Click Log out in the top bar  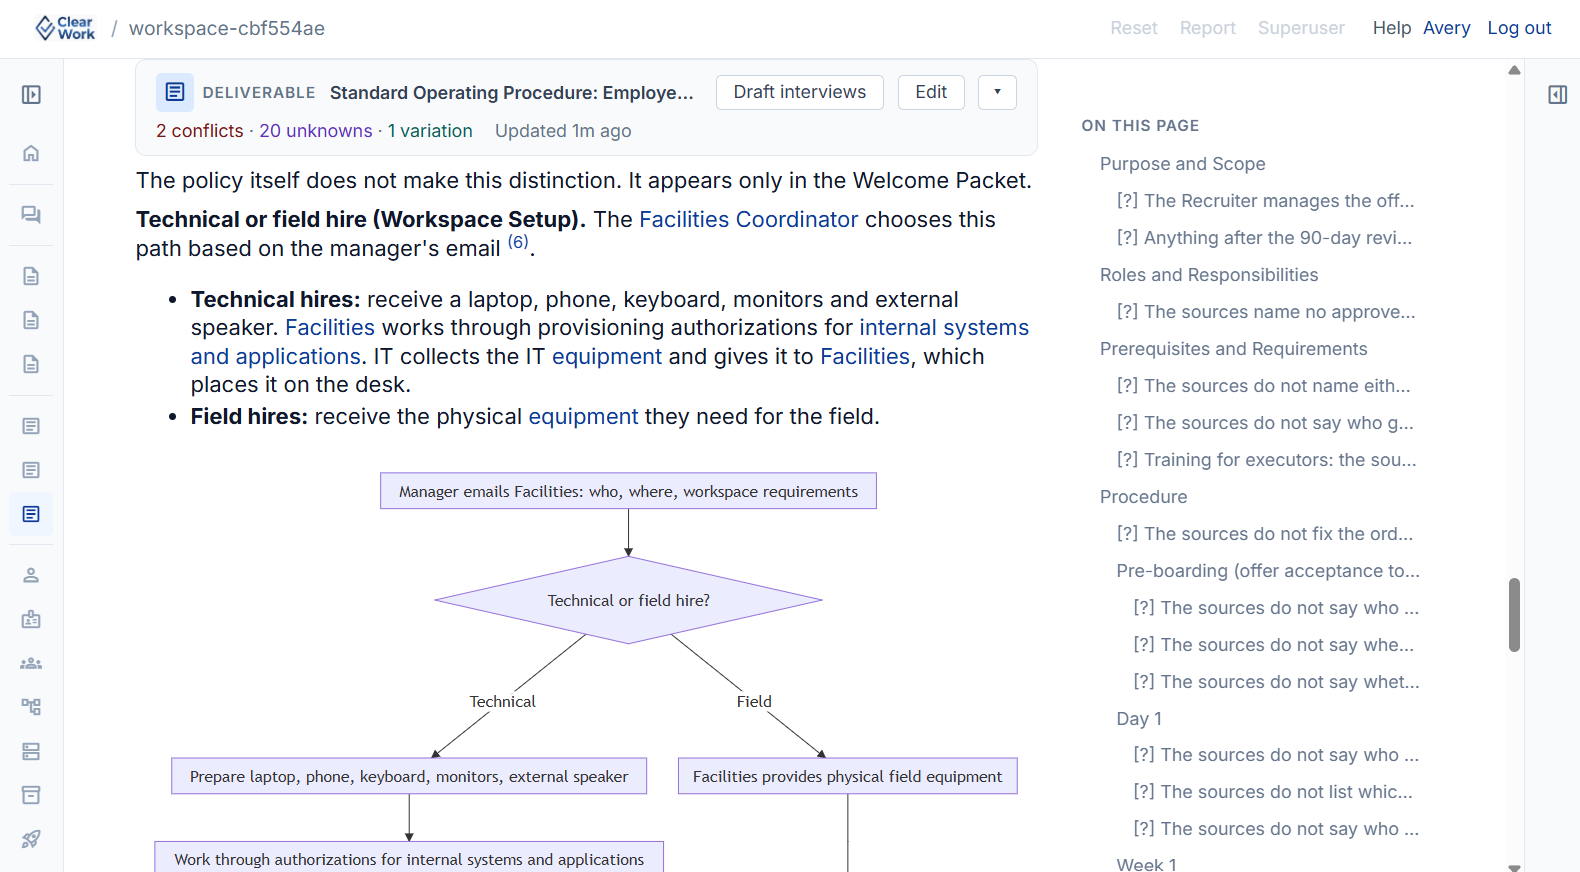(x=1519, y=28)
